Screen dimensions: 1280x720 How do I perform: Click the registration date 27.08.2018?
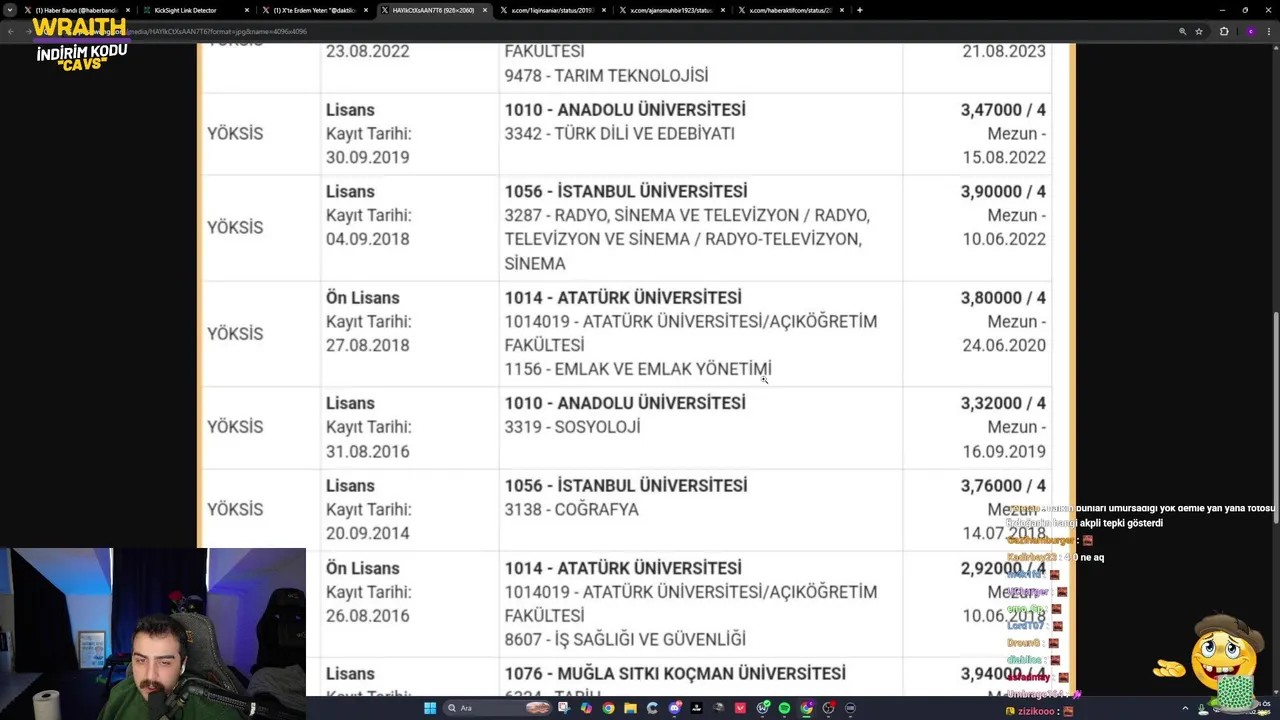click(x=367, y=345)
